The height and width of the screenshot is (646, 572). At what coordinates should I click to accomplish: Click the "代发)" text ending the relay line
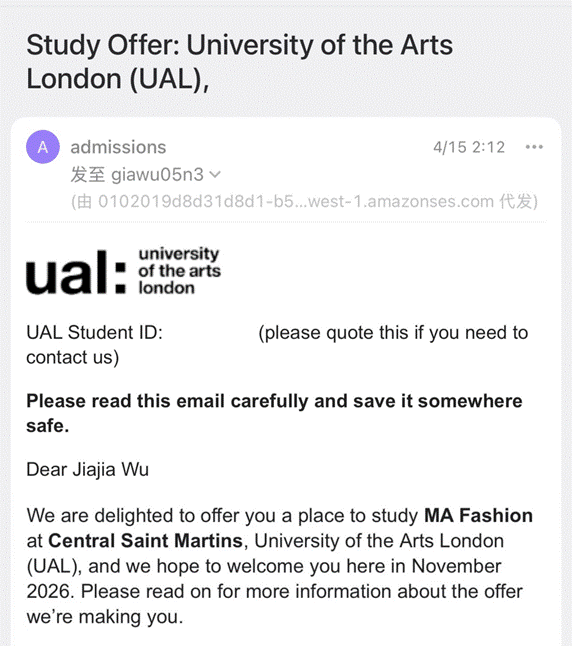518,201
